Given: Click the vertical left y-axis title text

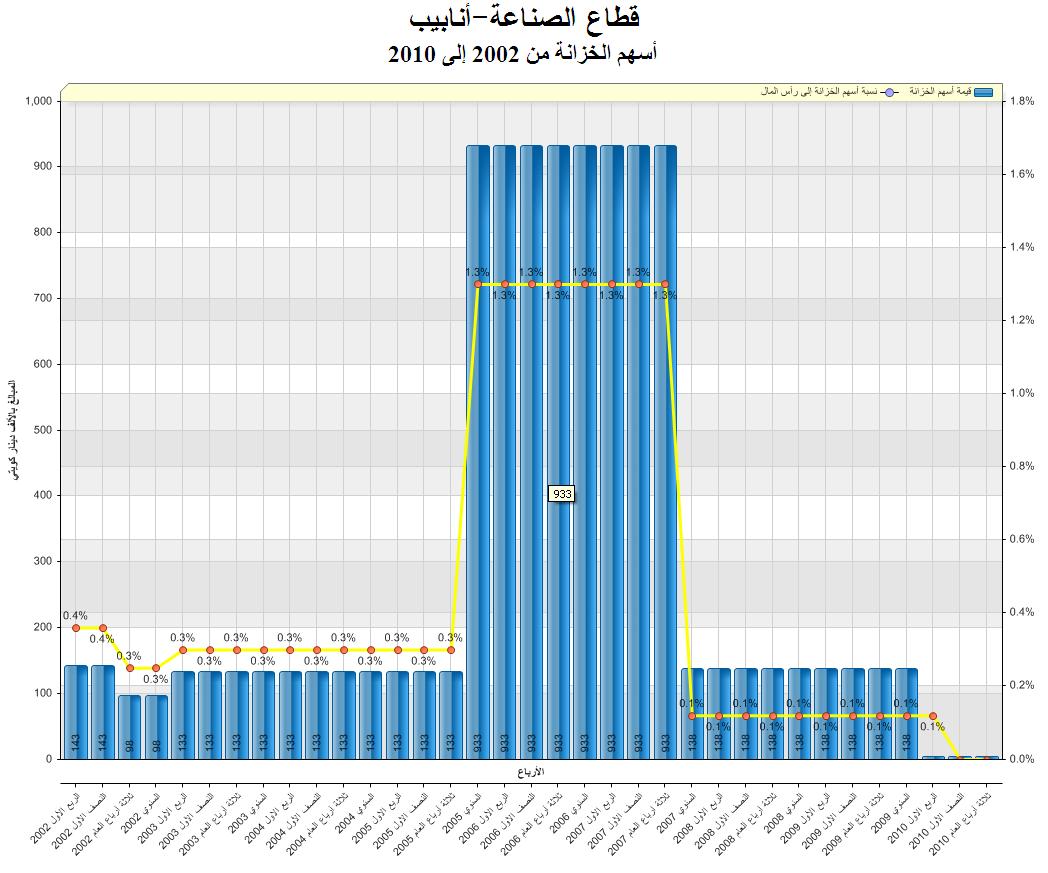Looking at the screenshot, I should coord(12,430).
